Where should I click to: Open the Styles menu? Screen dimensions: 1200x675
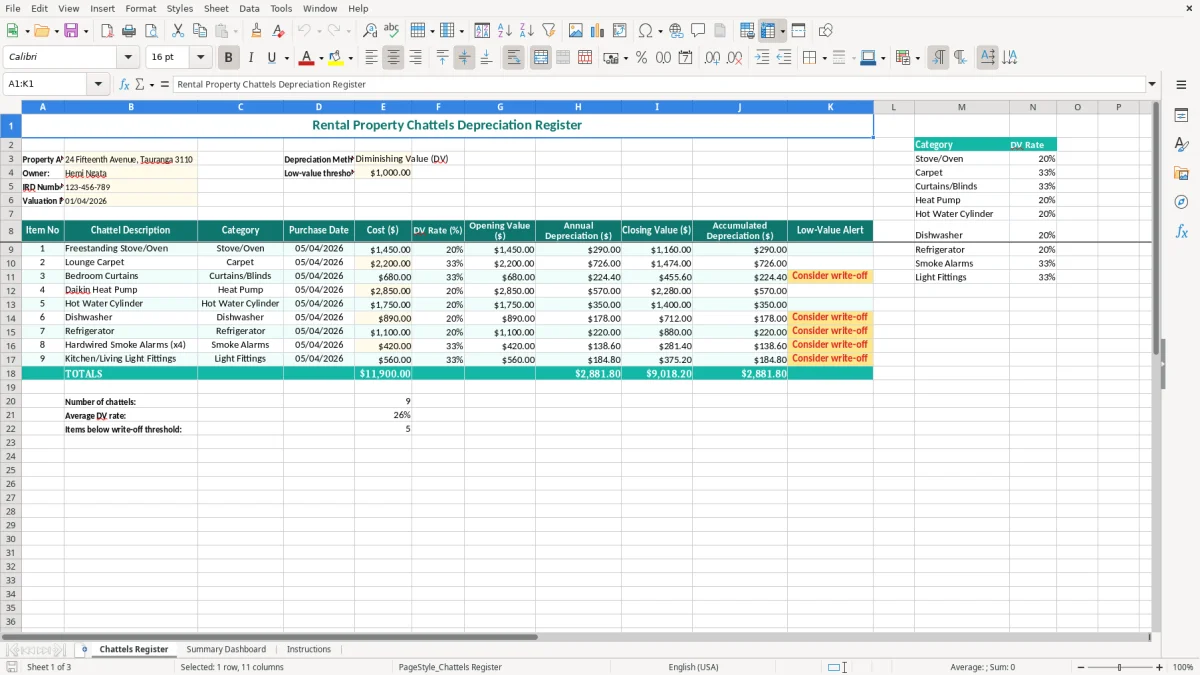coord(180,8)
